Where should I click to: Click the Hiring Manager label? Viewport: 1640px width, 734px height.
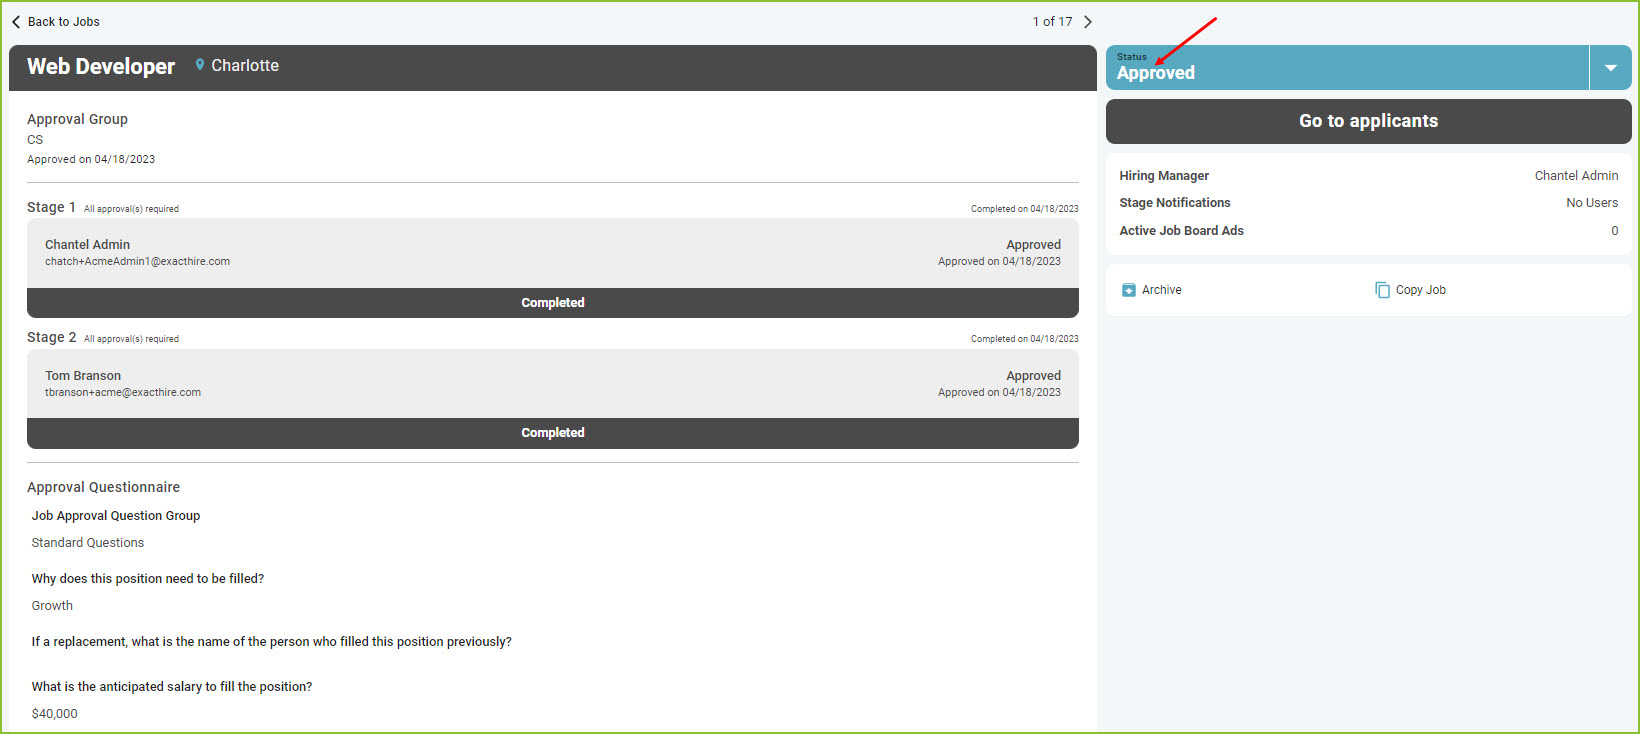coord(1164,176)
